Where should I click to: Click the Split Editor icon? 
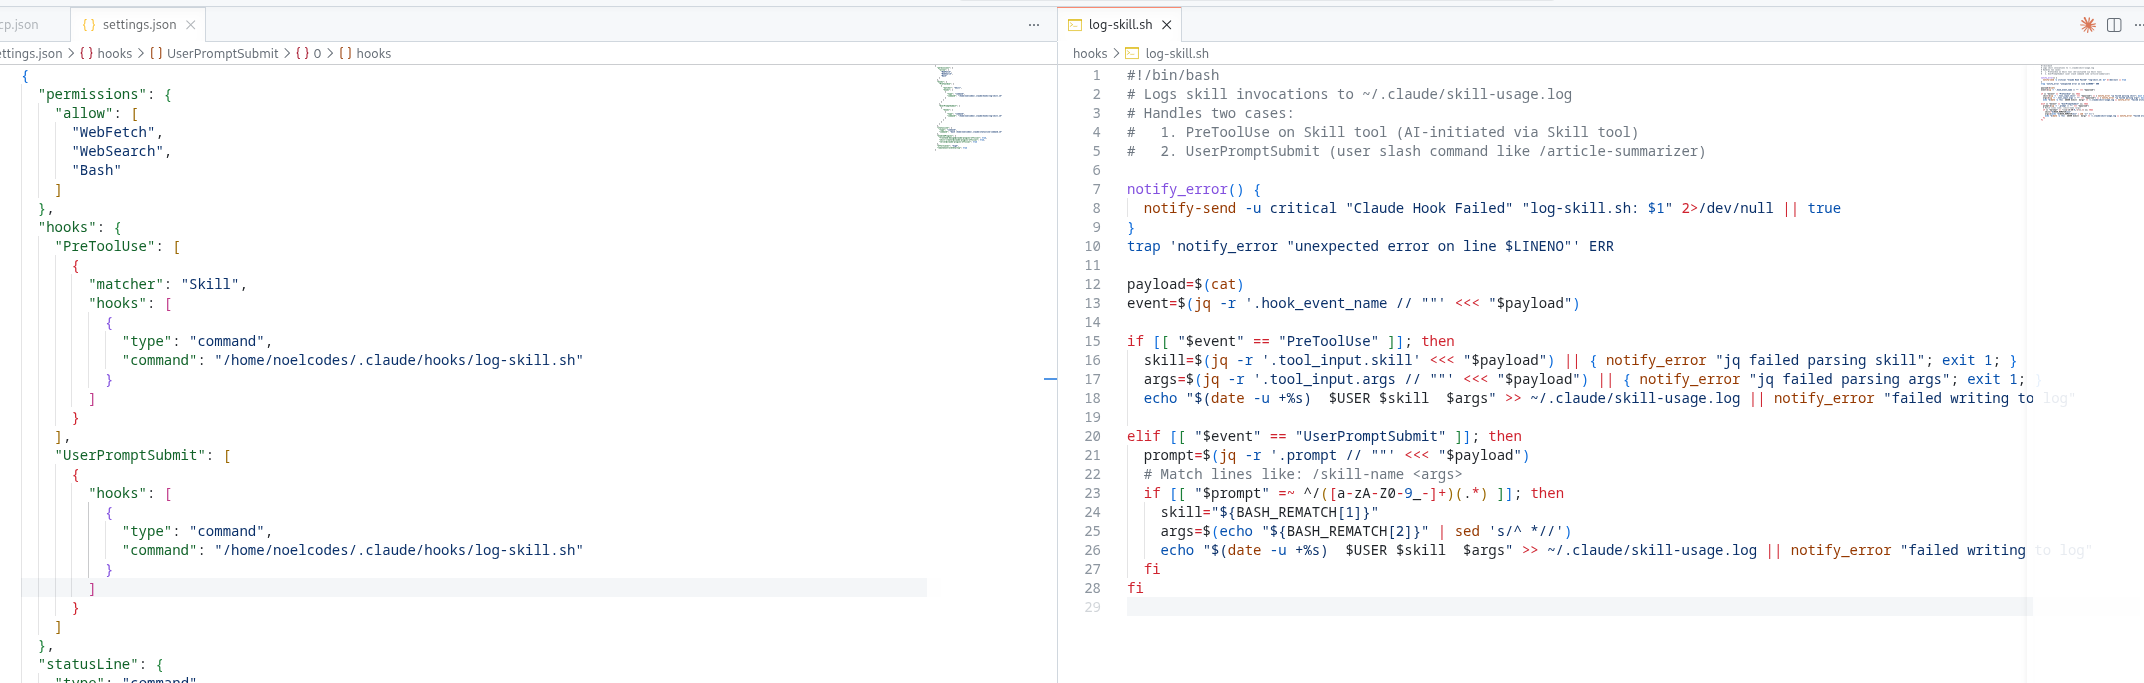[x=2114, y=25]
